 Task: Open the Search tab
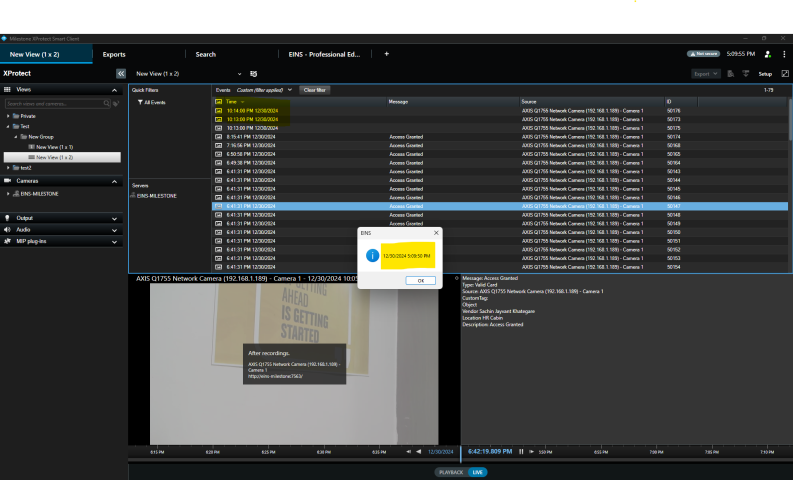point(205,54)
